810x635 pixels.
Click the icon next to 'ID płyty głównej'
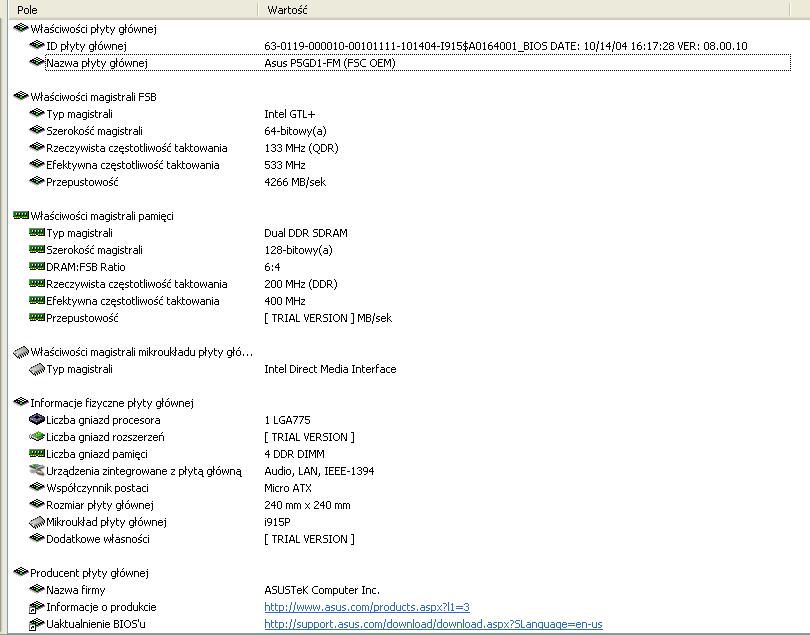click(x=37, y=45)
